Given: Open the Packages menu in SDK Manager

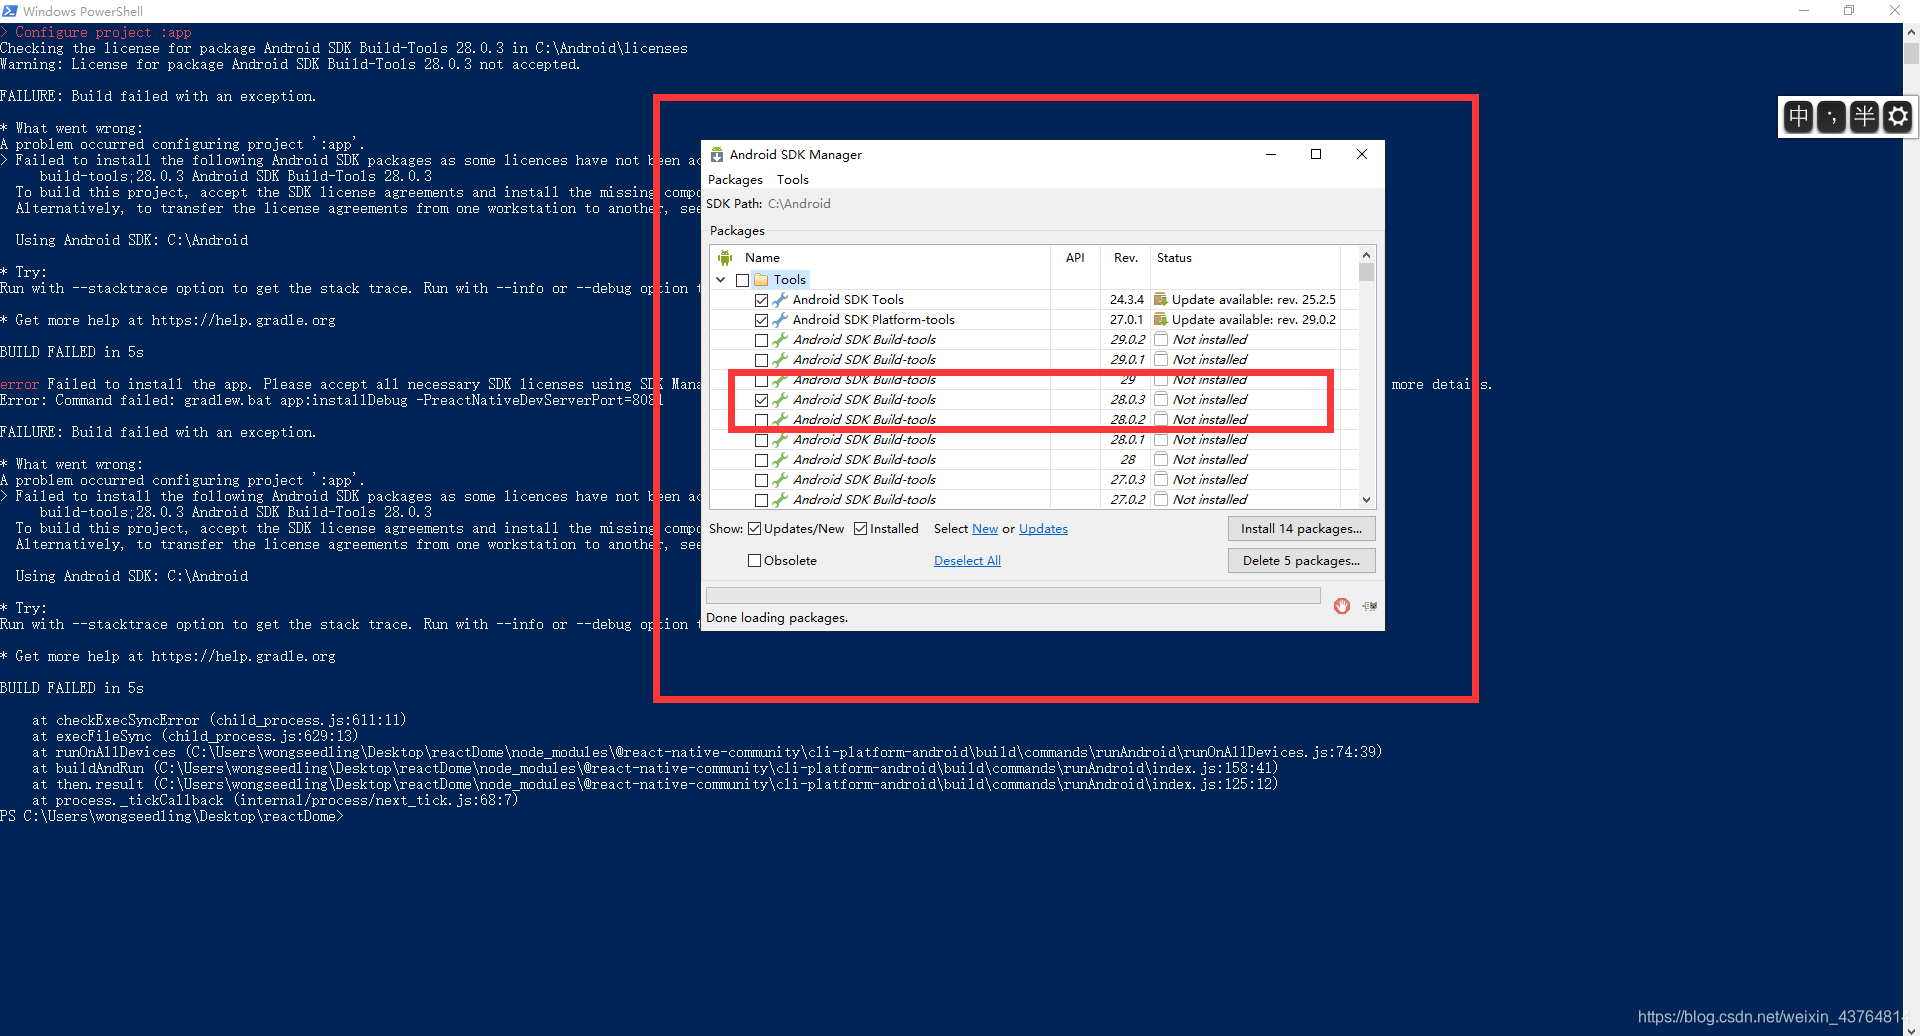Looking at the screenshot, I should coord(735,180).
